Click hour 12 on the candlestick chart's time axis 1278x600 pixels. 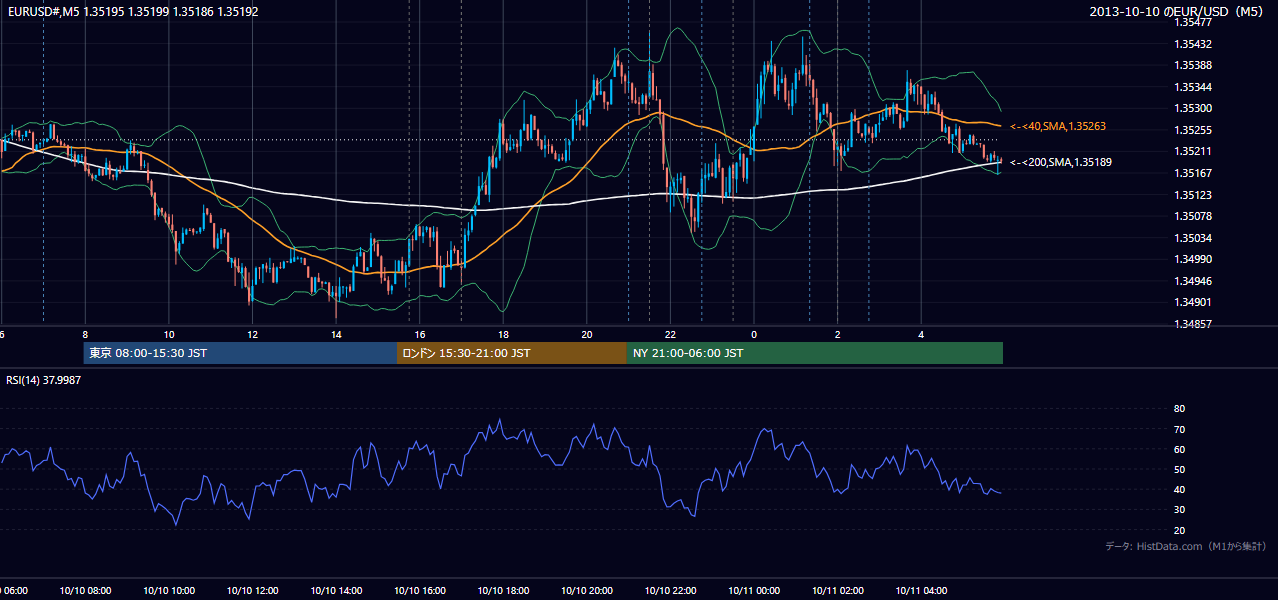[253, 334]
